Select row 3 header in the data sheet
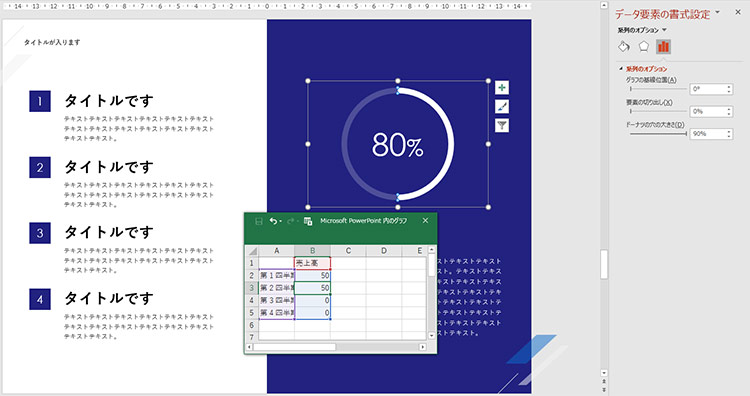The height and width of the screenshot is (396, 750). pos(252,288)
